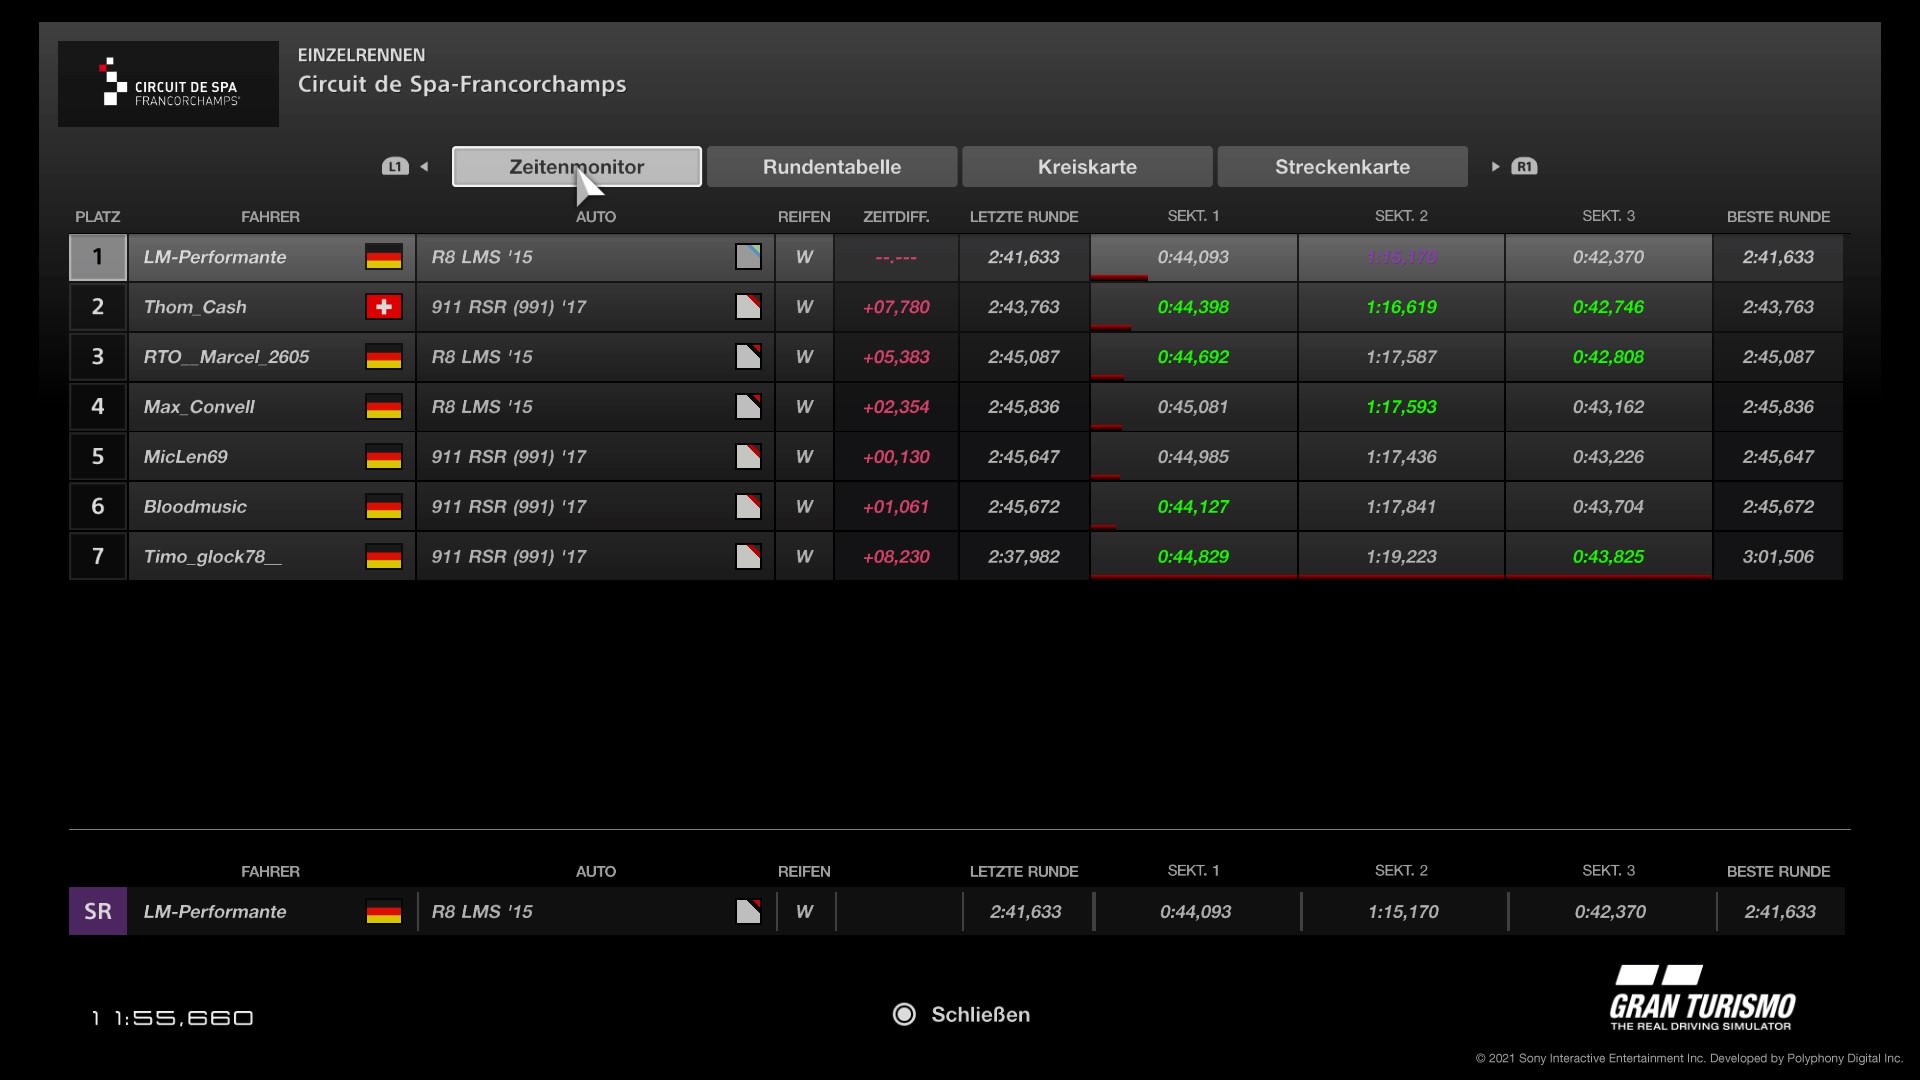Click Thom_Cash's Swiss flag icon
This screenshot has height=1080, width=1920.
(383, 307)
